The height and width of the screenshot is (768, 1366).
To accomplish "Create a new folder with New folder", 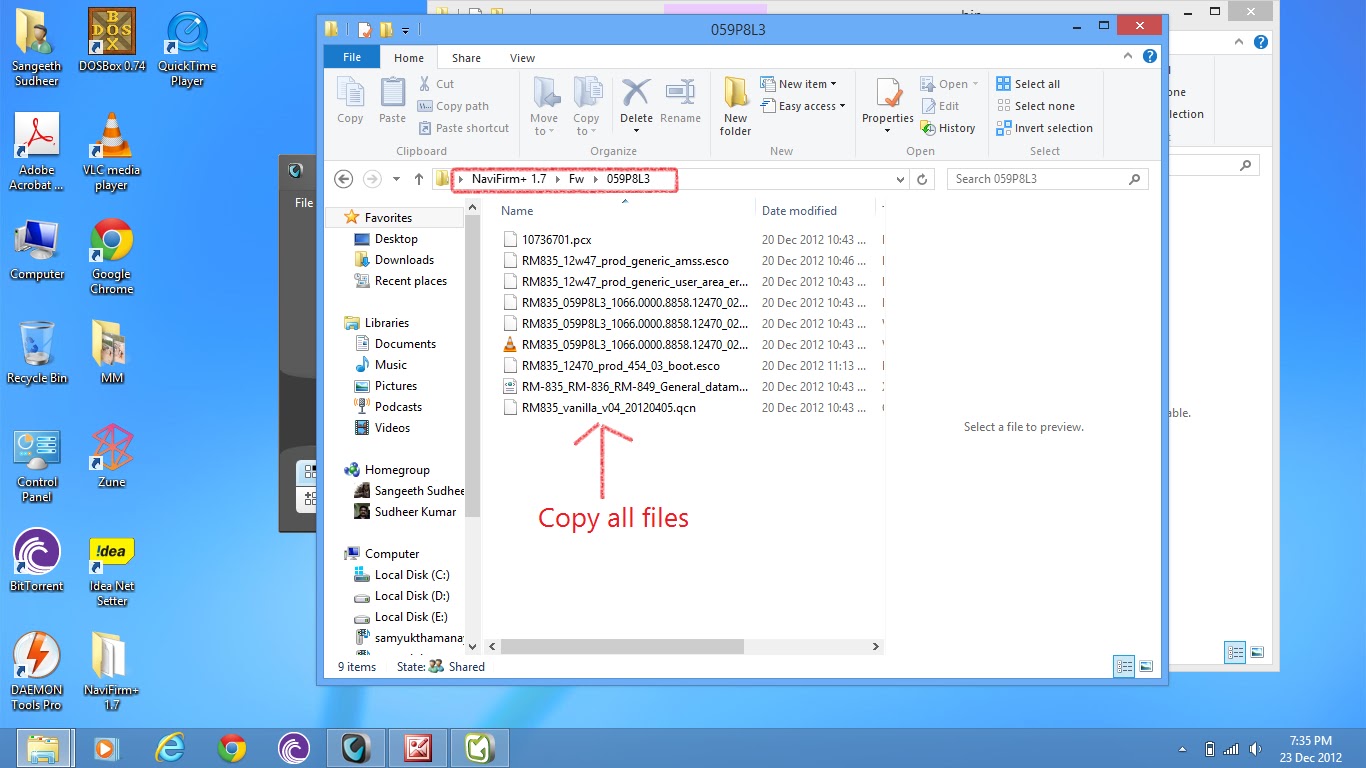I will (x=735, y=106).
